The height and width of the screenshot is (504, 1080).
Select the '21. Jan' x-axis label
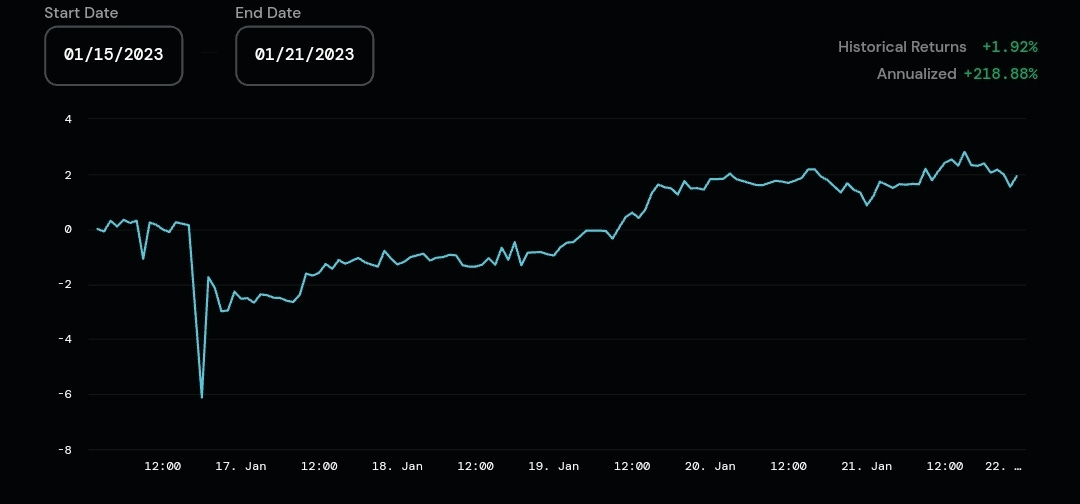coord(866,466)
